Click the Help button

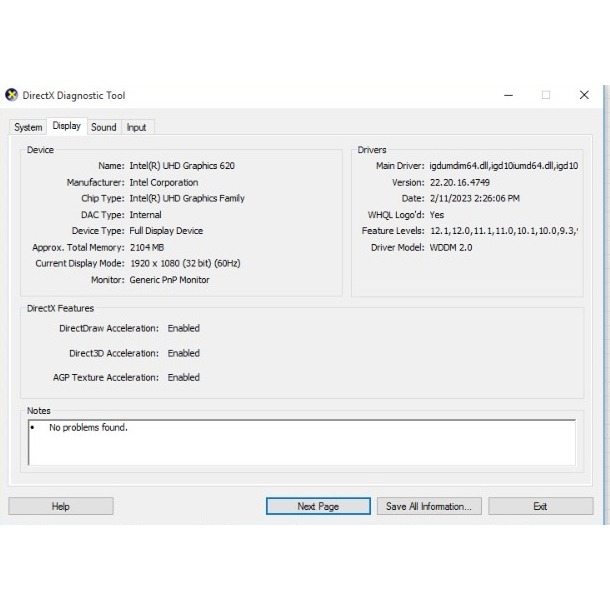61,506
